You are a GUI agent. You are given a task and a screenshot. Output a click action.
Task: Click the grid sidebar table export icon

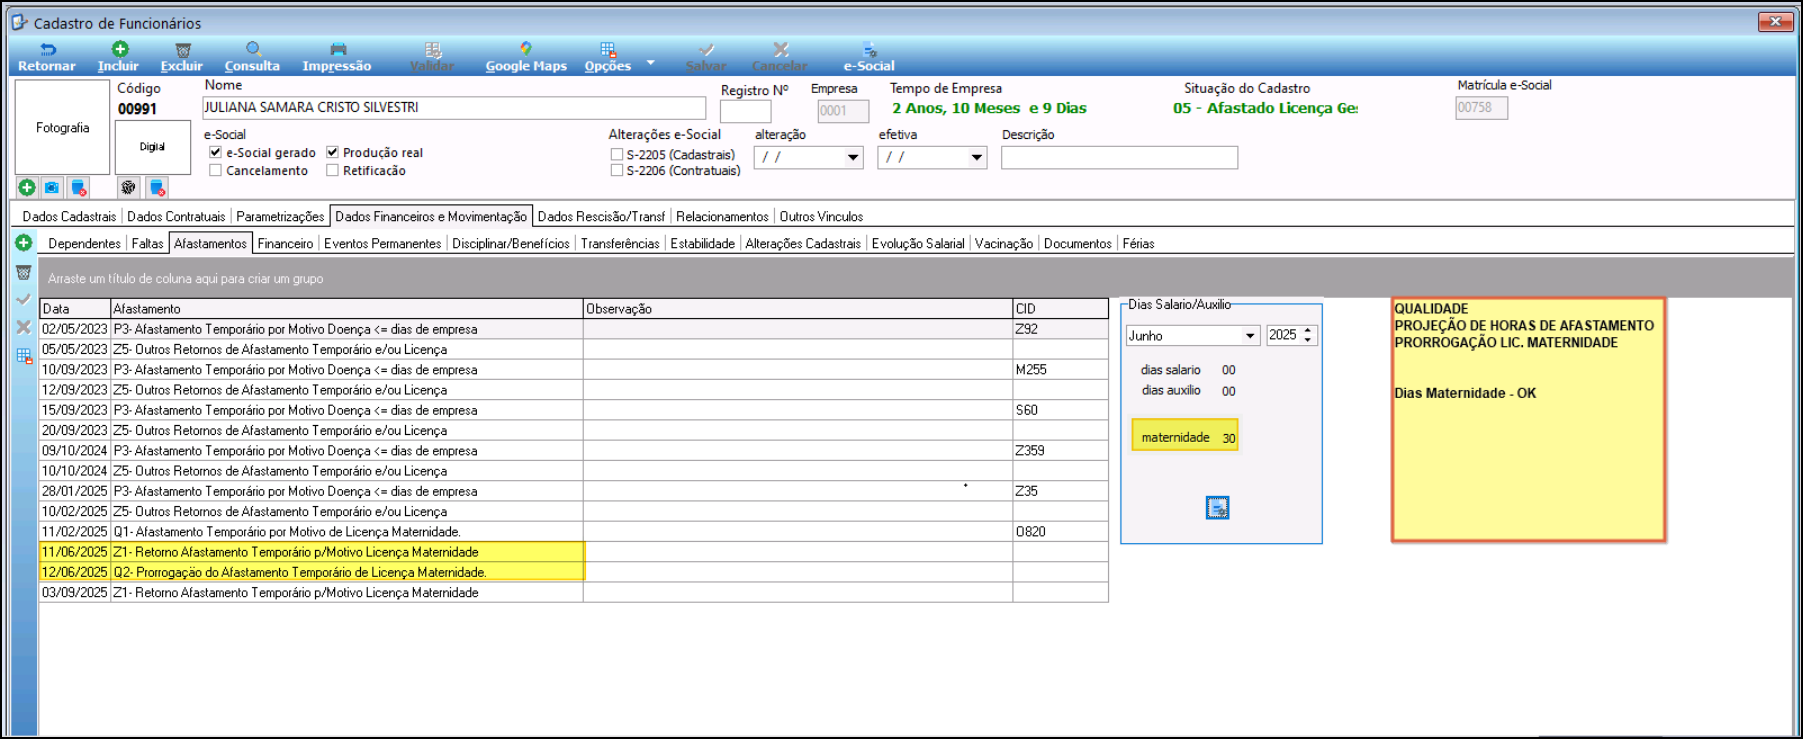(x=24, y=355)
